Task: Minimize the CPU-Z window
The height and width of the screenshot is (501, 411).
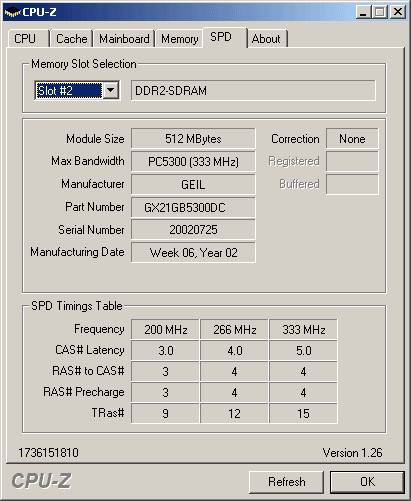Action: [x=364, y=12]
